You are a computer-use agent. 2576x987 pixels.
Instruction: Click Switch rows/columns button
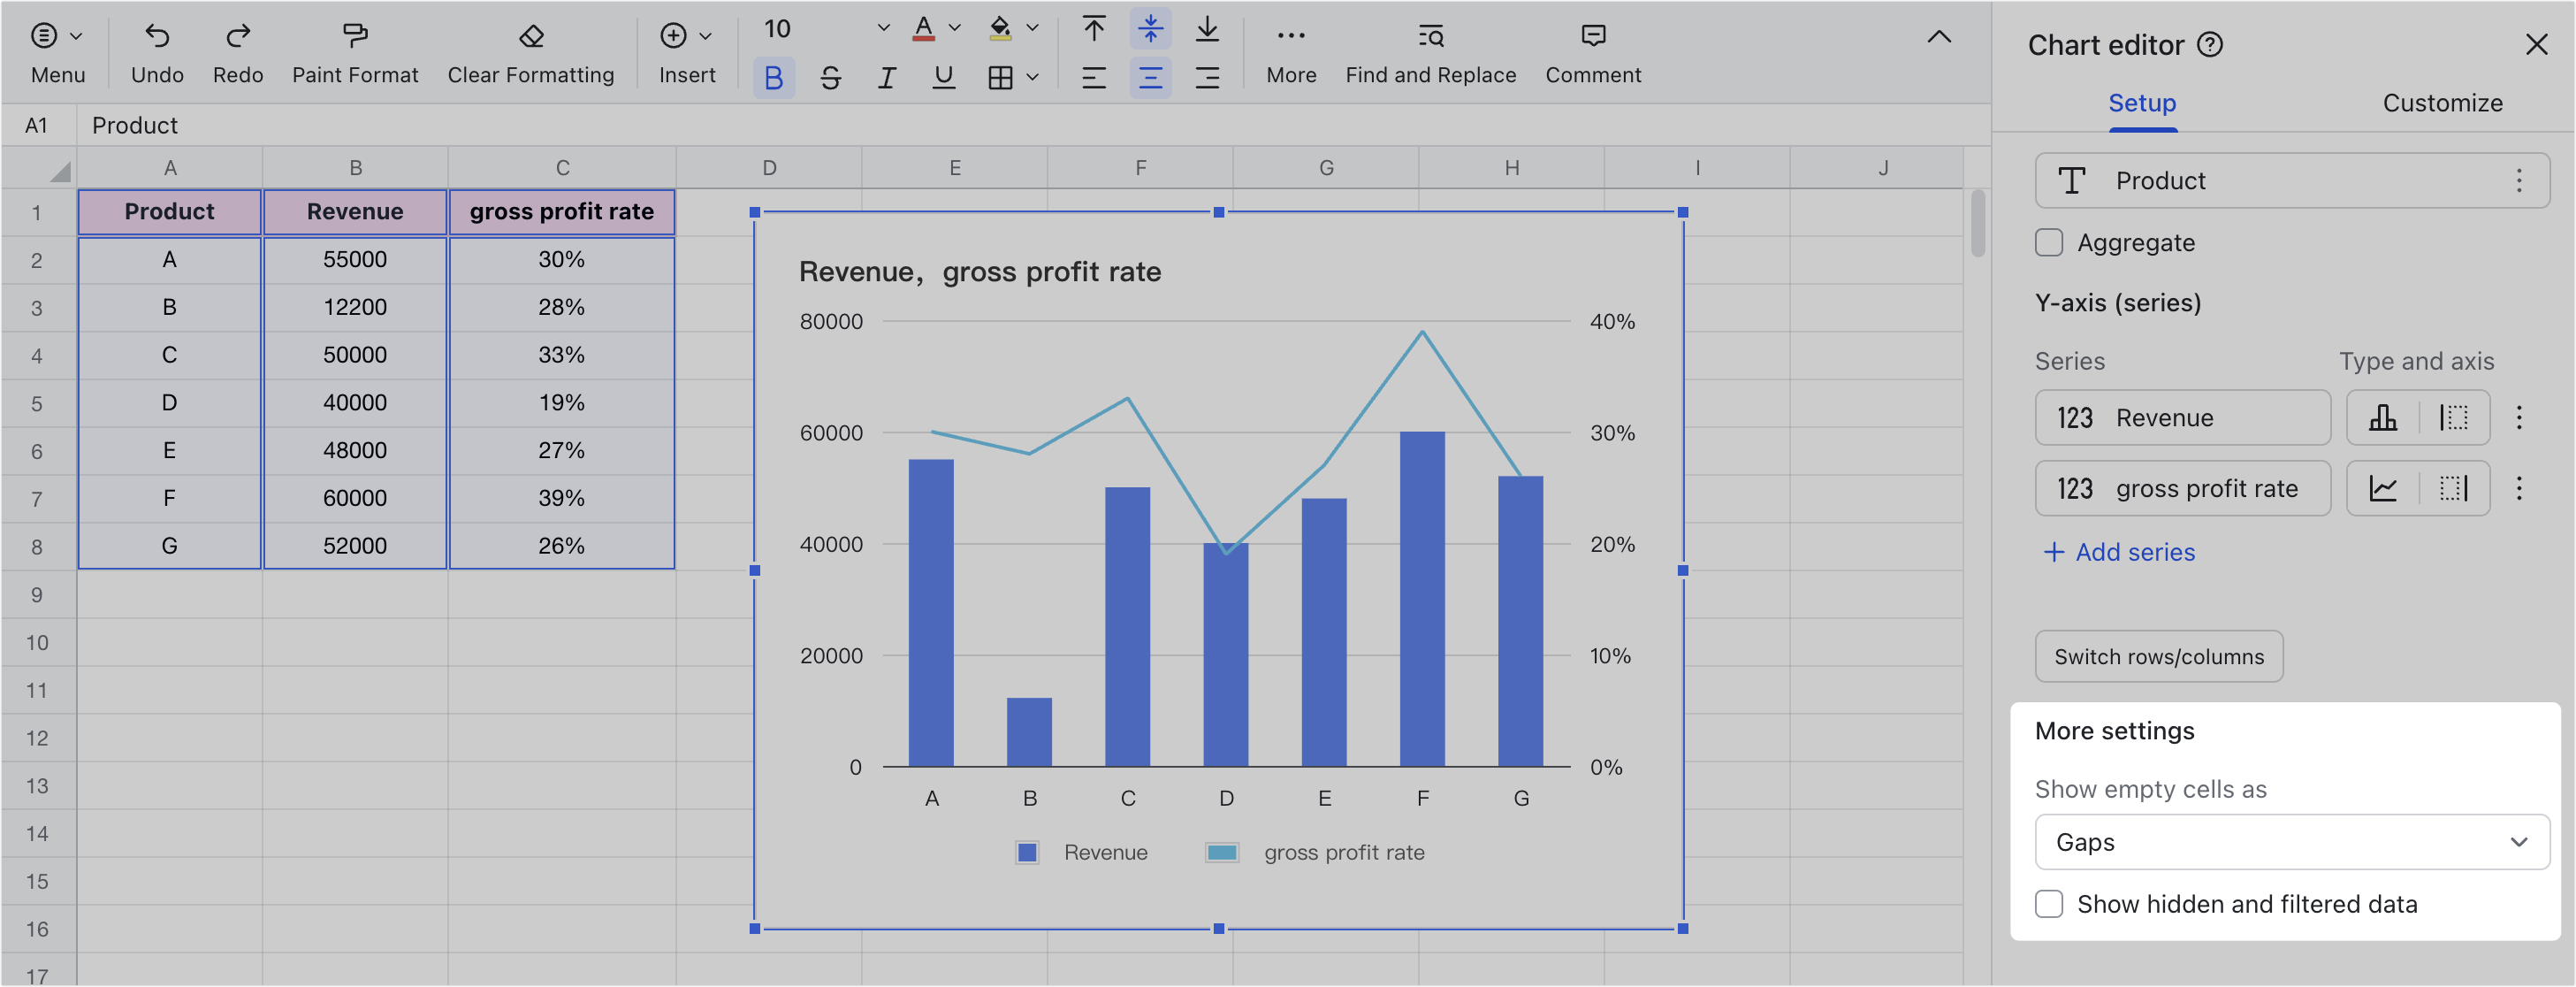(x=2159, y=657)
